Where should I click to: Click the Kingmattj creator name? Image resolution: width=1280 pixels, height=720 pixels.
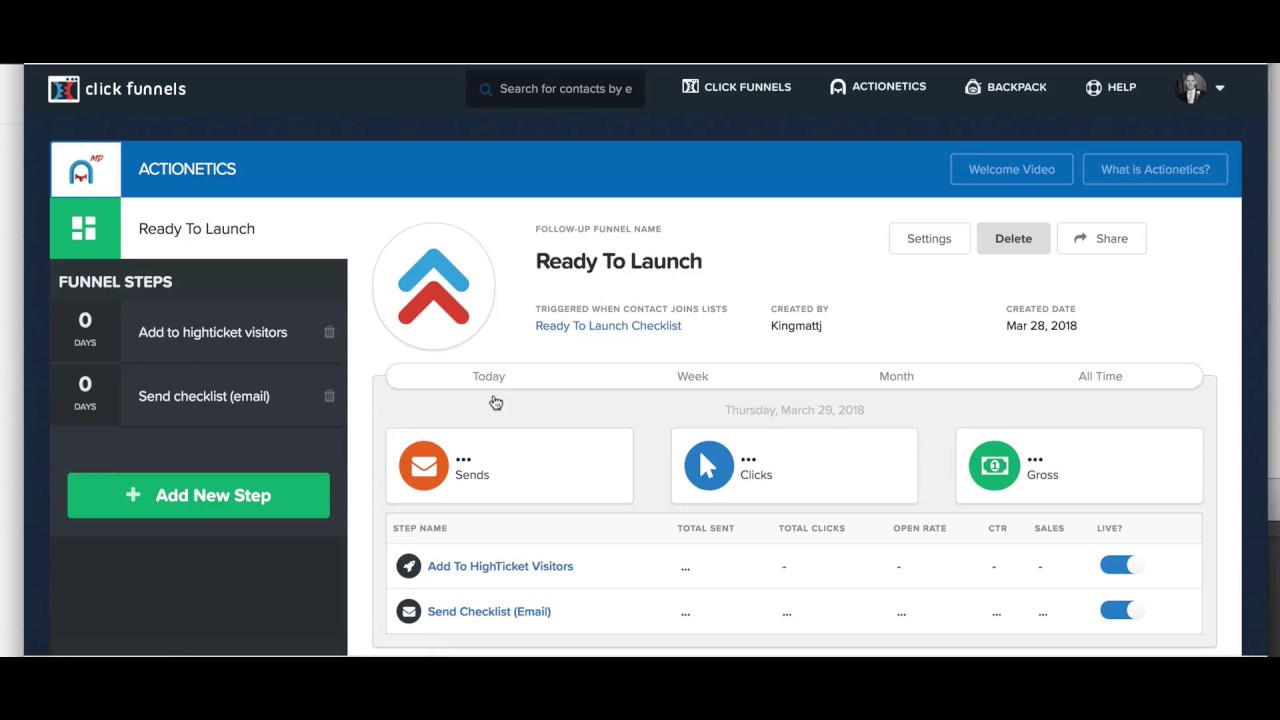coord(796,326)
